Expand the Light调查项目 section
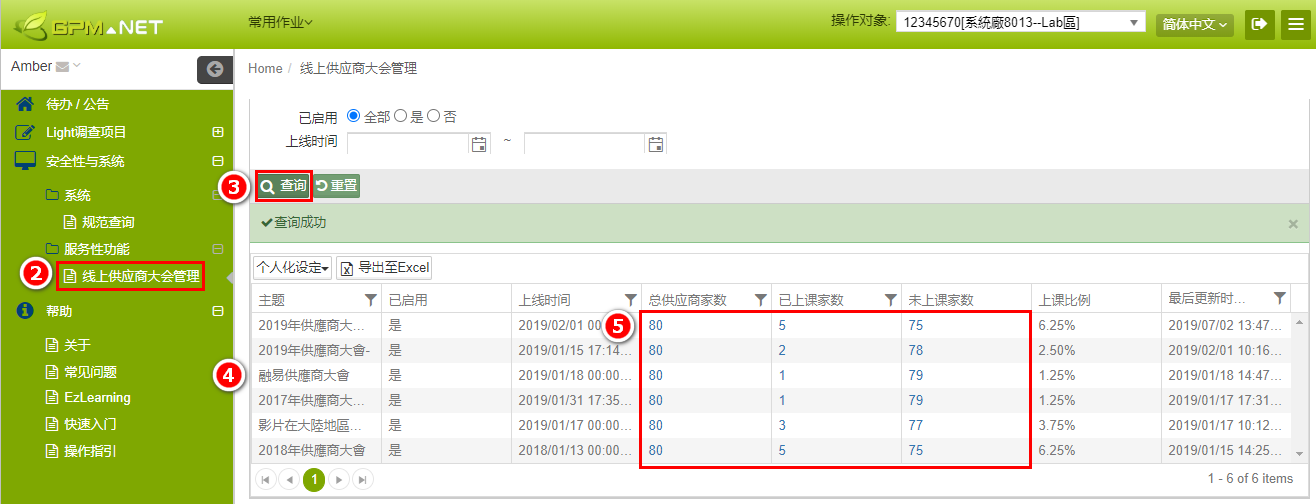 click(x=217, y=132)
